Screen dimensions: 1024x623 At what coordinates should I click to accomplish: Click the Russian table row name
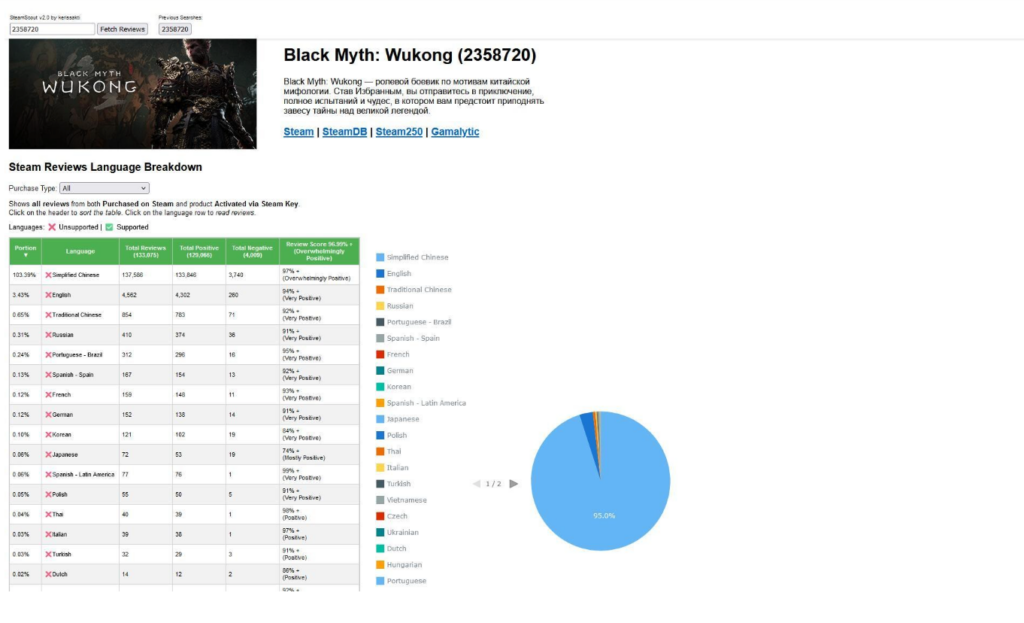[x=63, y=335]
